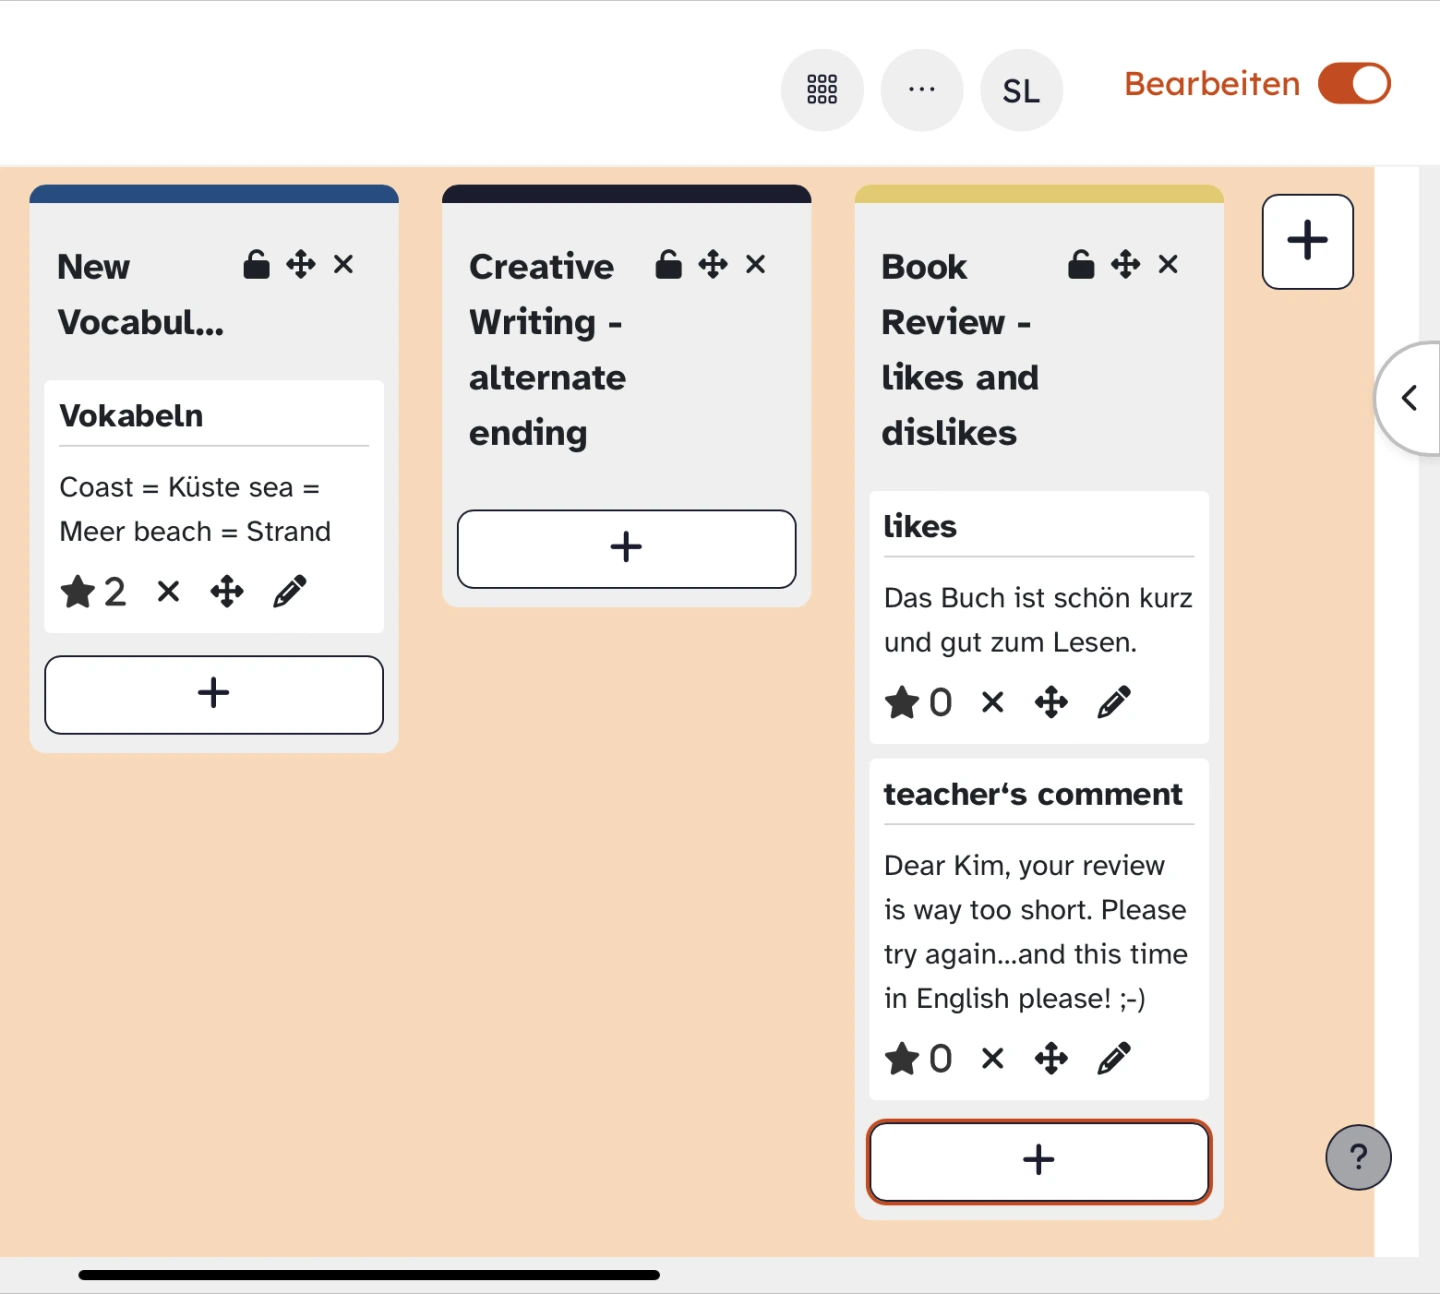Edit the teacher's comment card
Screen dimensions: 1440x1294
click(x=1114, y=1058)
